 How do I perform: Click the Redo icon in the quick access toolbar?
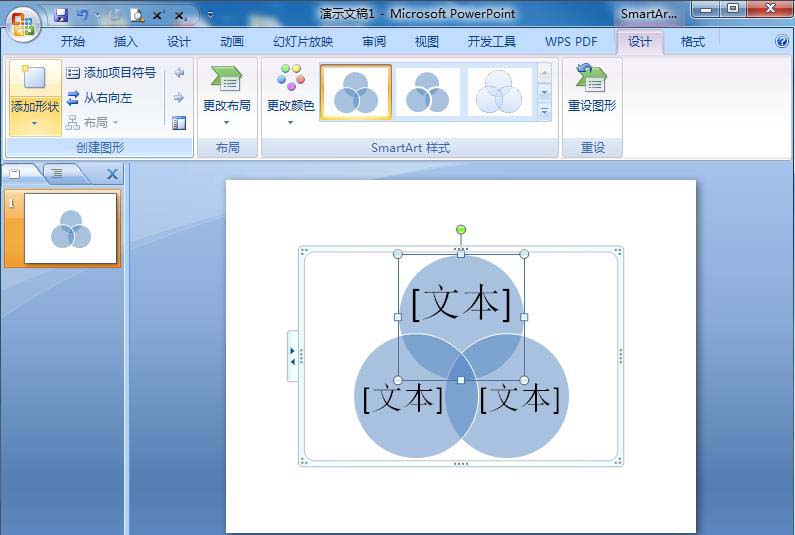click(115, 15)
